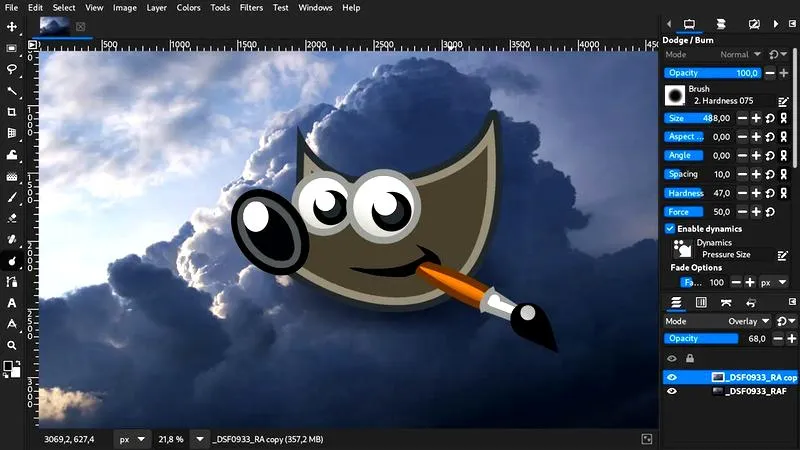Viewport: 800px width, 450px height.
Task: Select the Paintbrush tool
Action: (x=12, y=197)
